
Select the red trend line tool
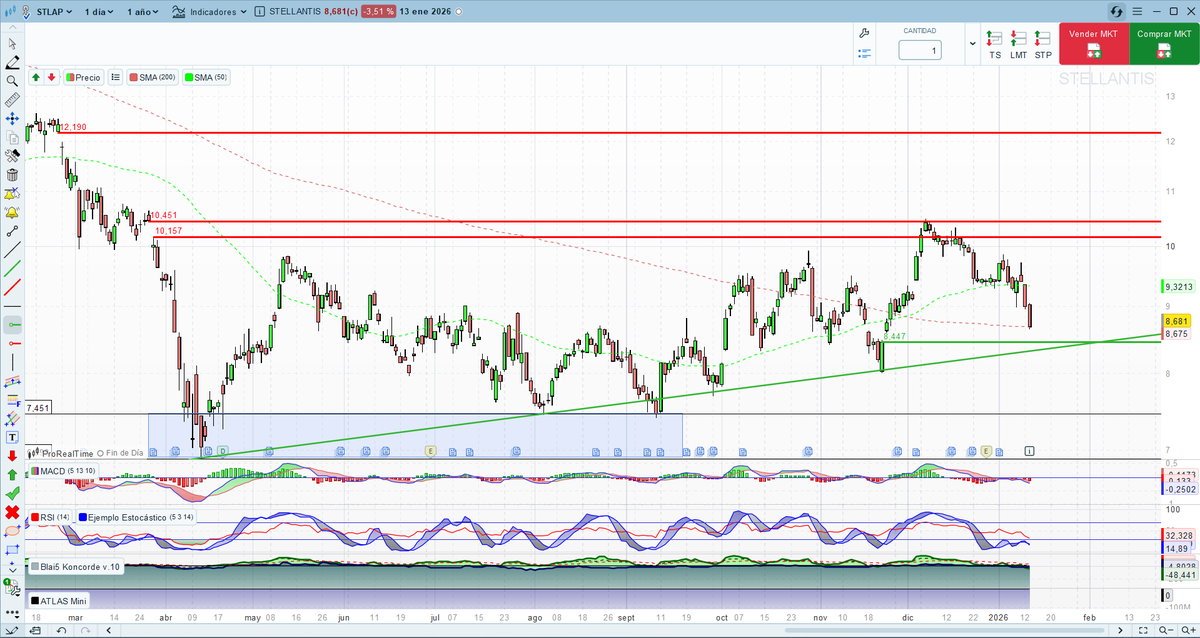[x=12, y=287]
